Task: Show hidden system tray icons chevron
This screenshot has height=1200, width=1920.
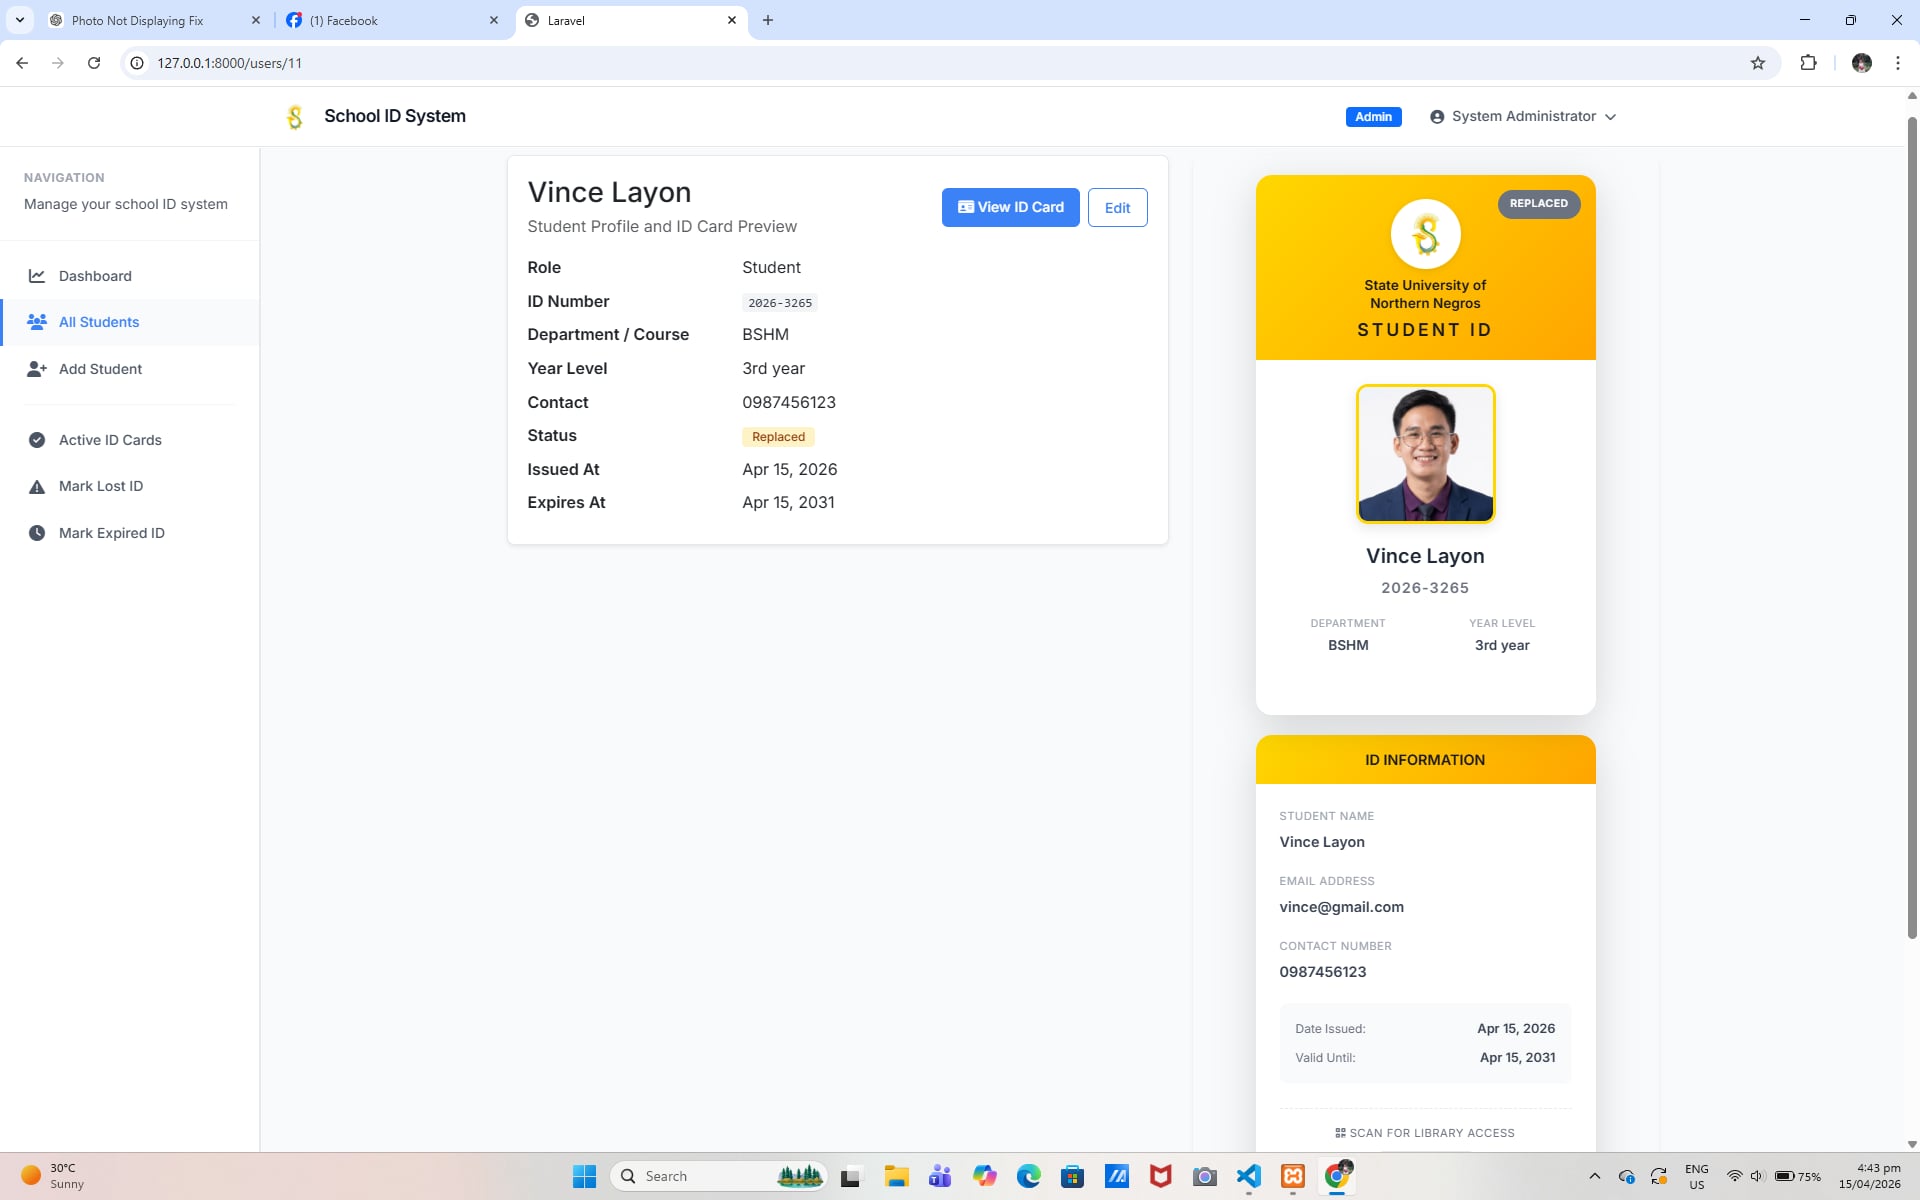Action: coord(1594,1176)
